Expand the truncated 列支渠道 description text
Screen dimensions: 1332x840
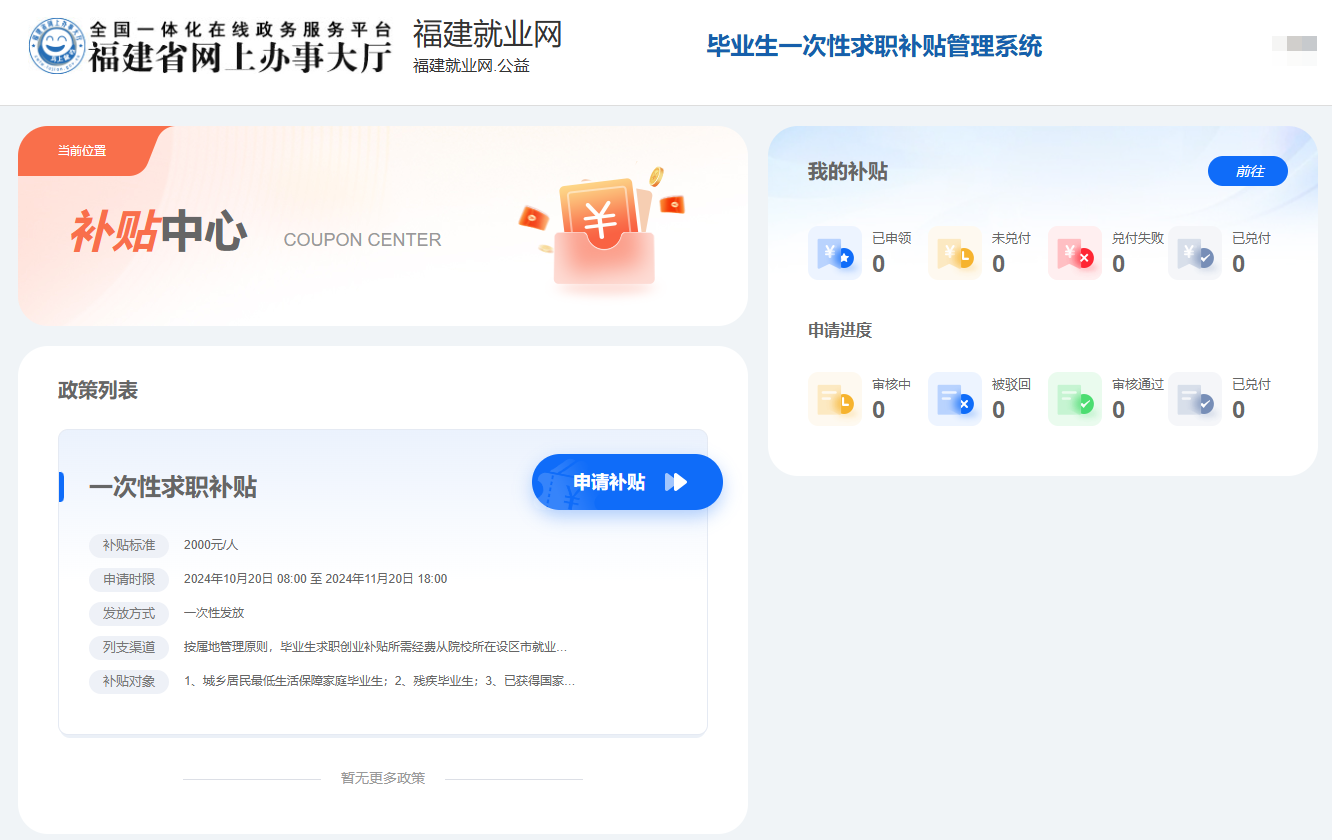[375, 647]
